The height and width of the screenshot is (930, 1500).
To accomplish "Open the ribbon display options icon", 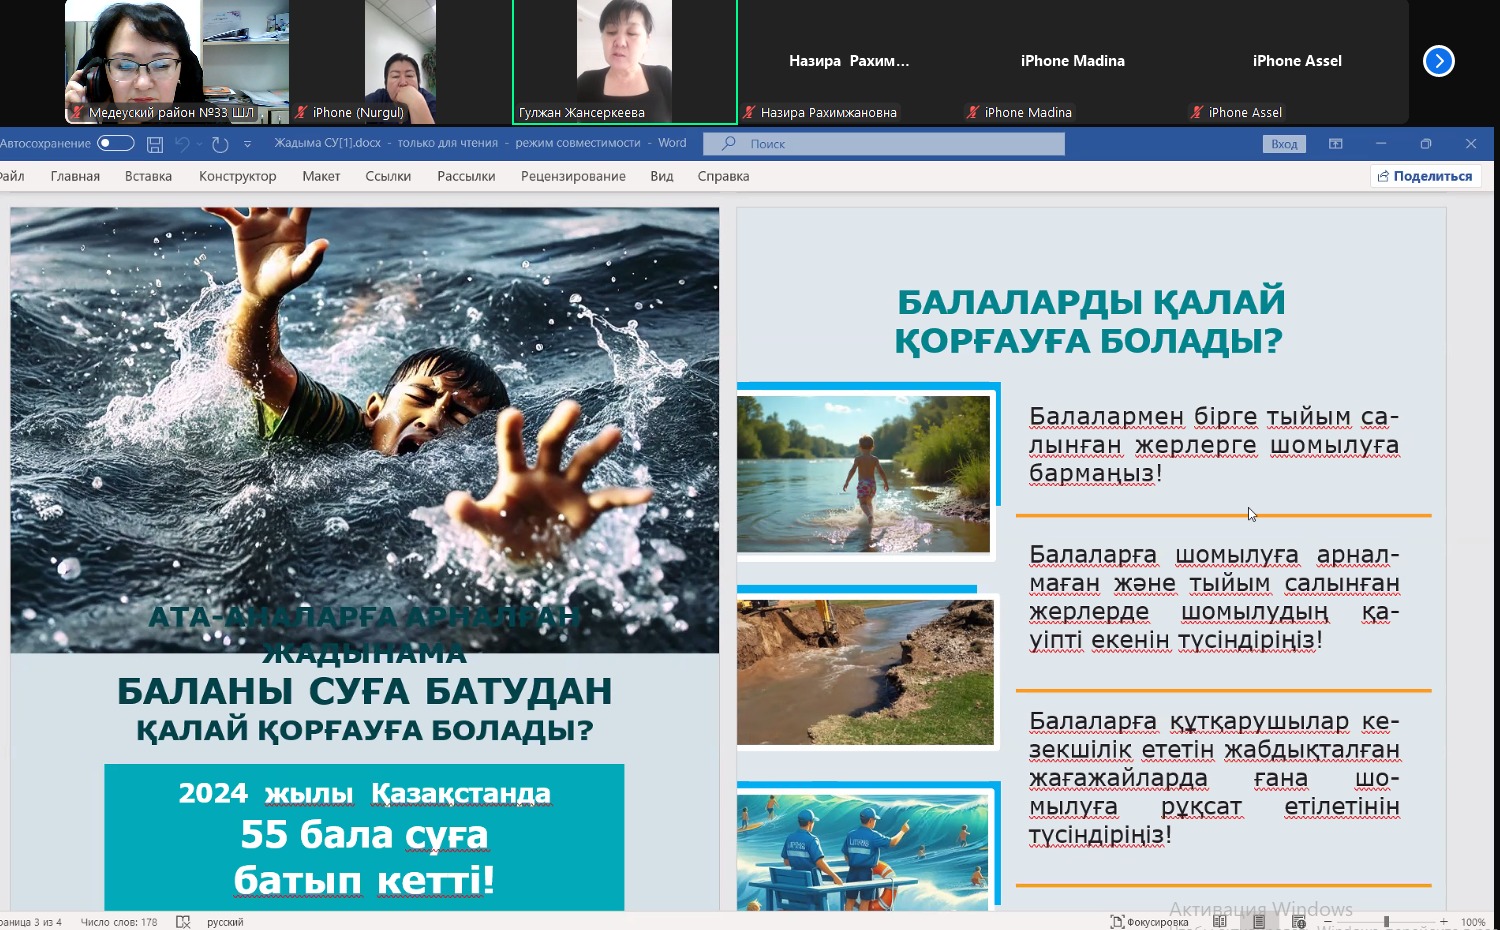I will [x=1335, y=144].
